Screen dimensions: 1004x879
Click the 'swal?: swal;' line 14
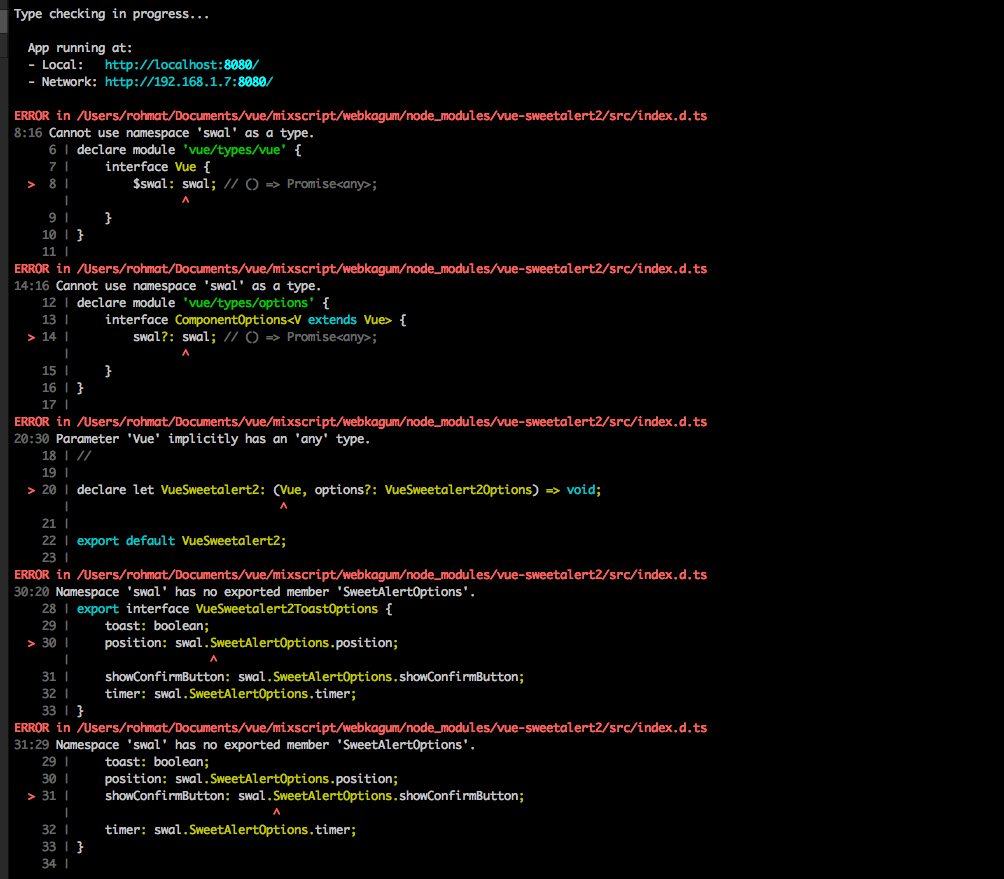point(255,337)
